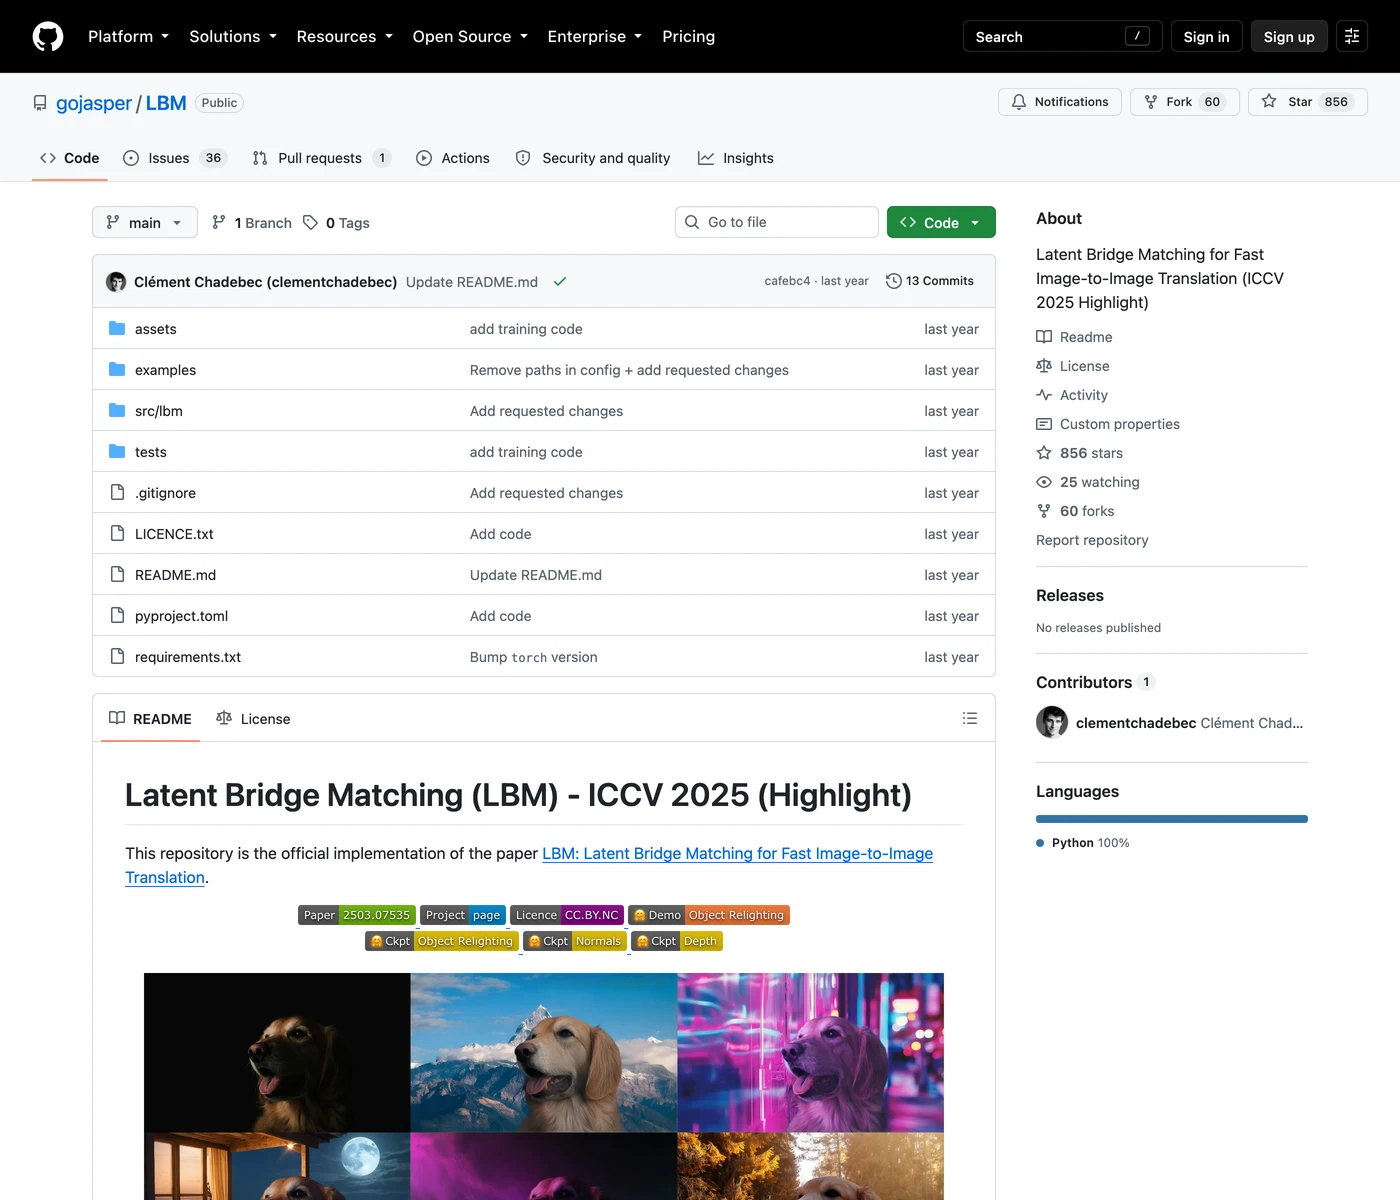Screen dimensions: 1400x1200
Task: Click the 1 Branch link
Action: 252,222
